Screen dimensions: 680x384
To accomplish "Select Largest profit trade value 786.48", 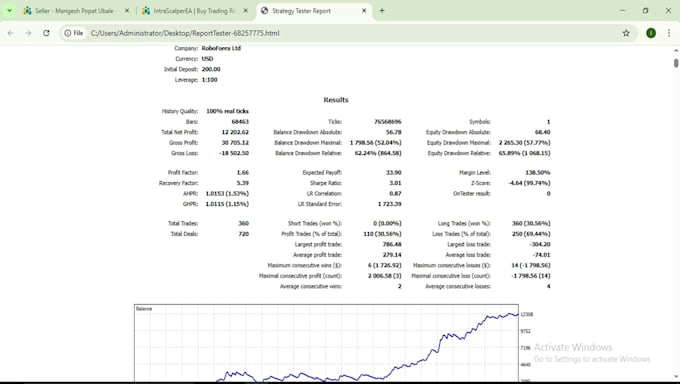I will pyautogui.click(x=392, y=245).
